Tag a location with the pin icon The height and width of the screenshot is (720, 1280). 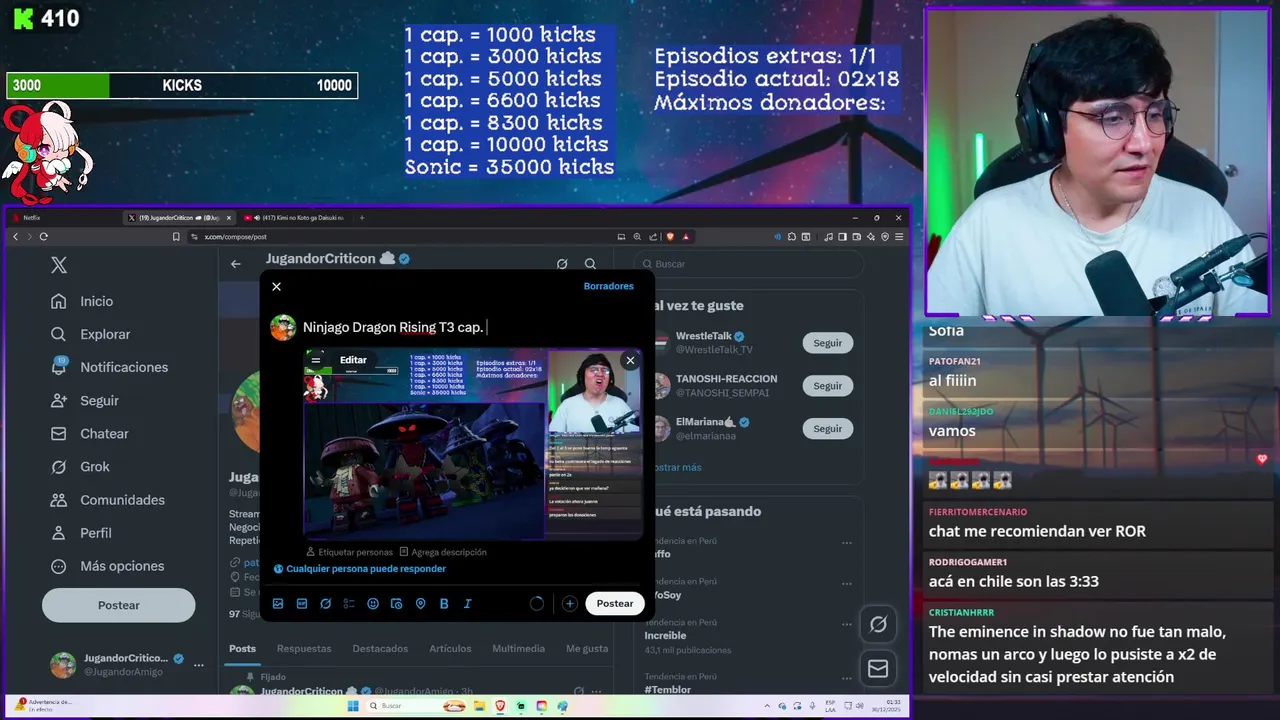[420, 604]
